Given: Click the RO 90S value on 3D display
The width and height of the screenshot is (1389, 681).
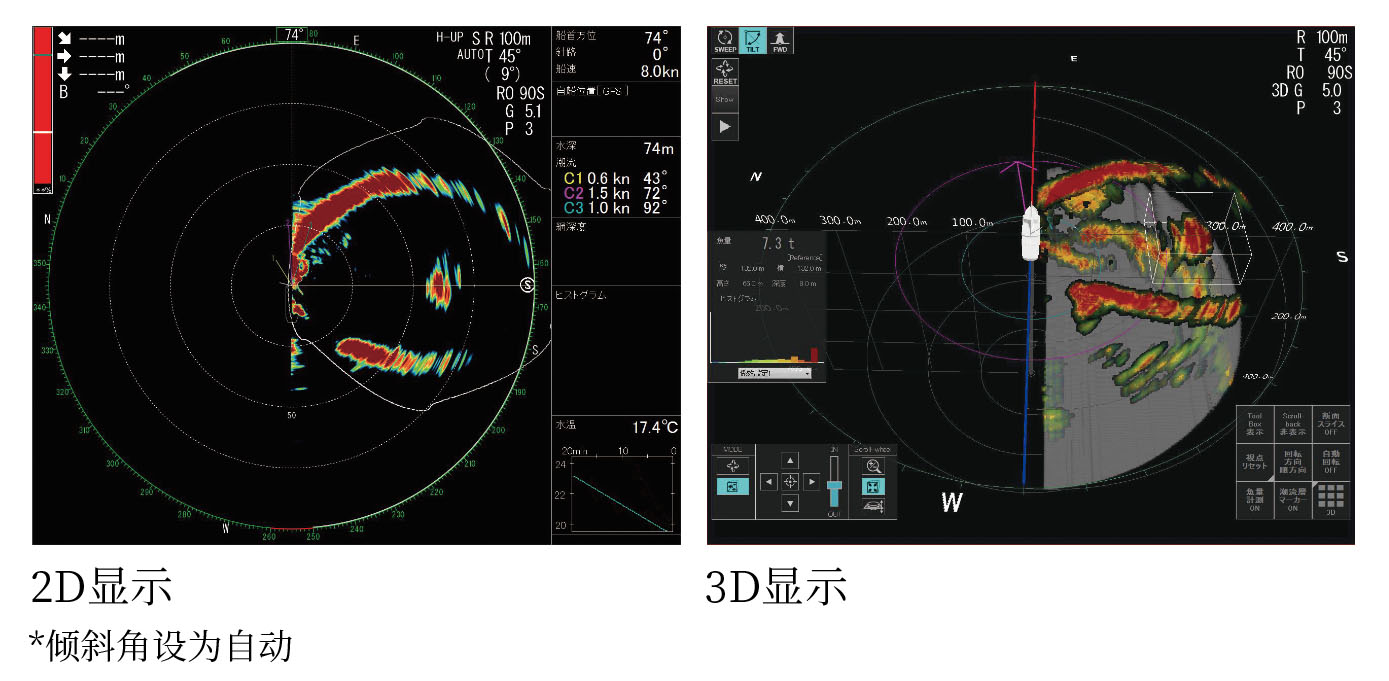Looking at the screenshot, I should pyautogui.click(x=1320, y=72).
